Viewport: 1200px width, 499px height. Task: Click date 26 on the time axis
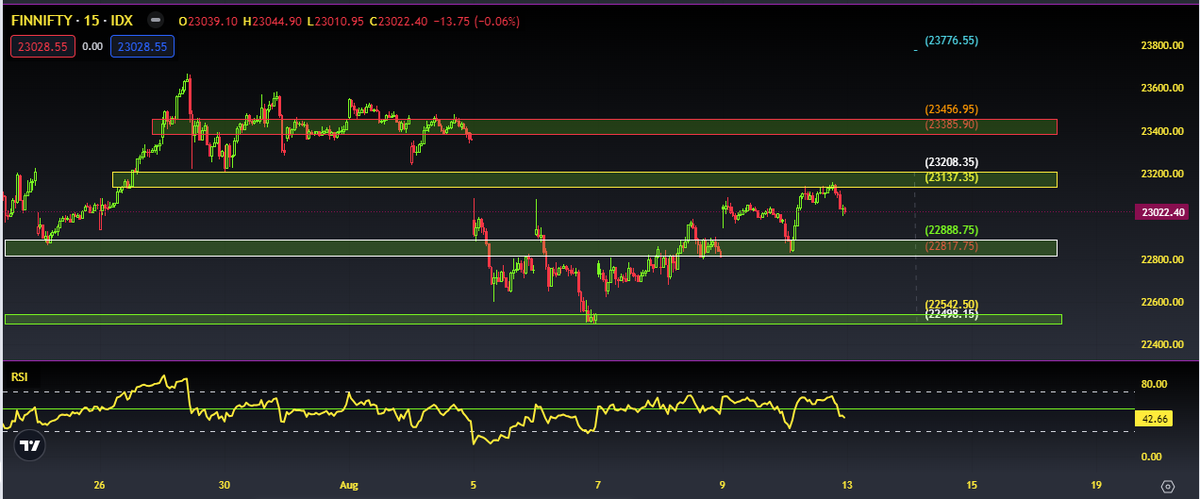99,485
